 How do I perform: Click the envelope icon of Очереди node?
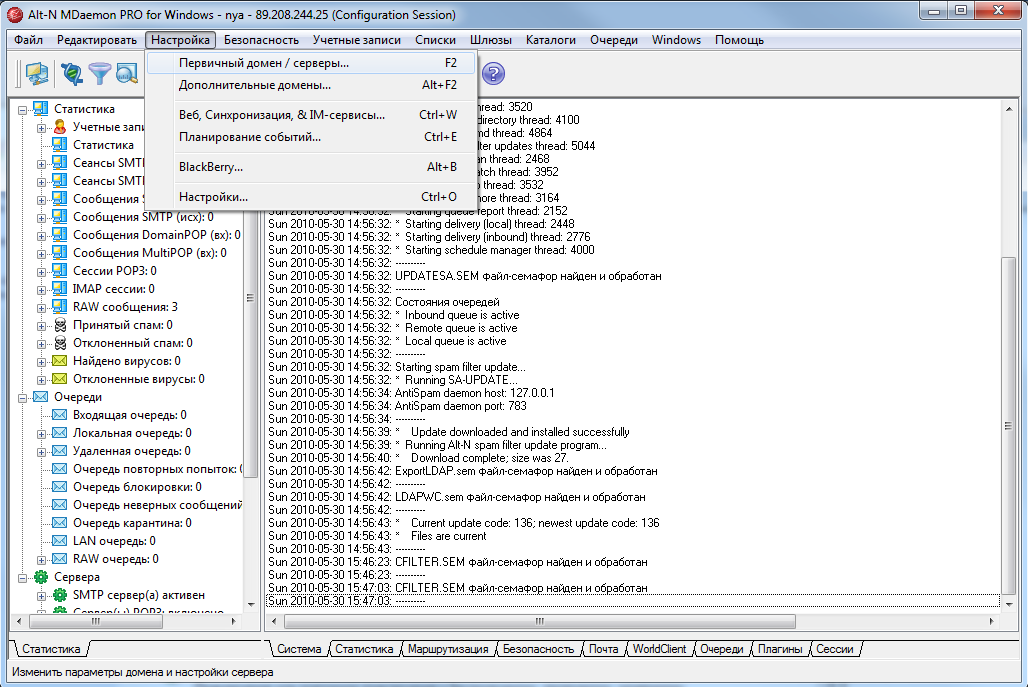click(x=41, y=397)
